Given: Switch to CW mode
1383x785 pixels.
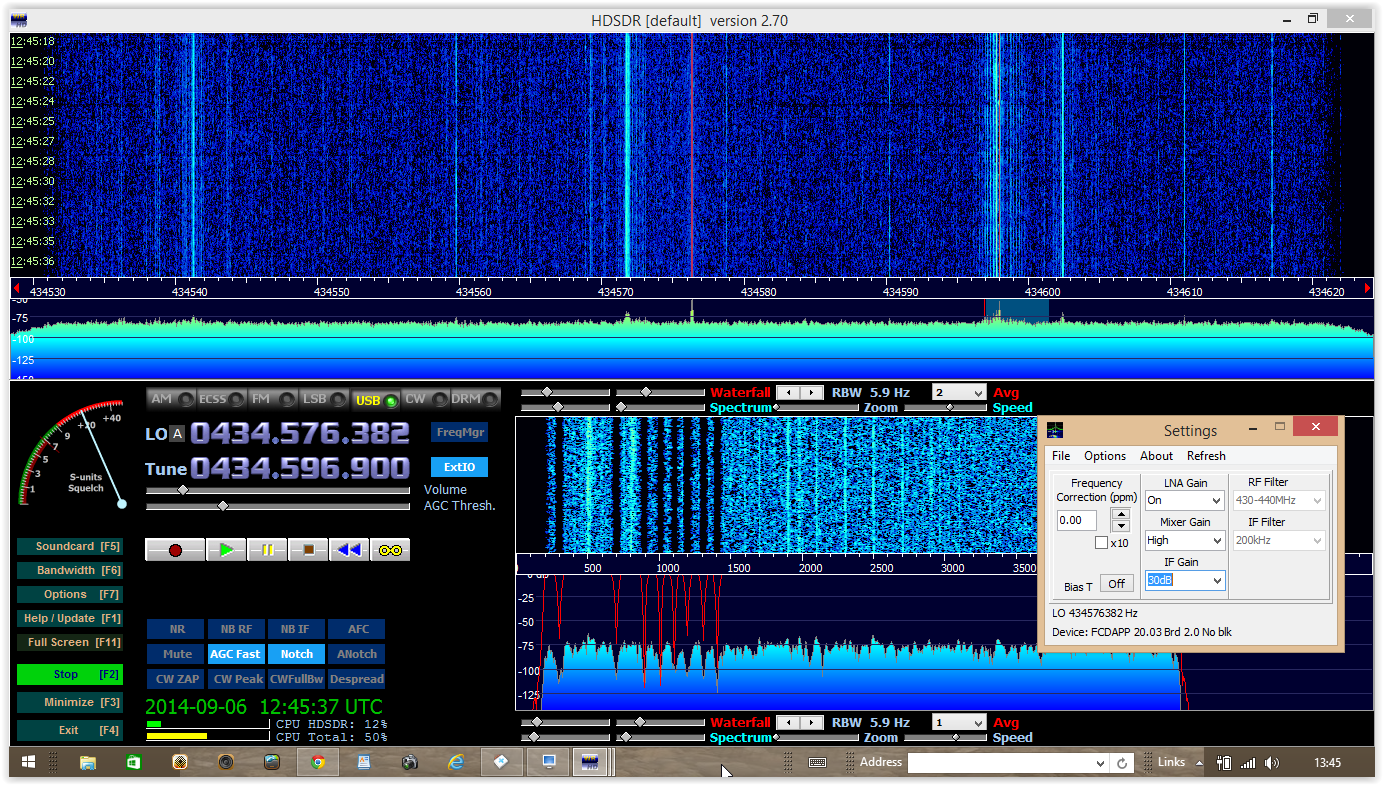Looking at the screenshot, I should tap(425, 399).
